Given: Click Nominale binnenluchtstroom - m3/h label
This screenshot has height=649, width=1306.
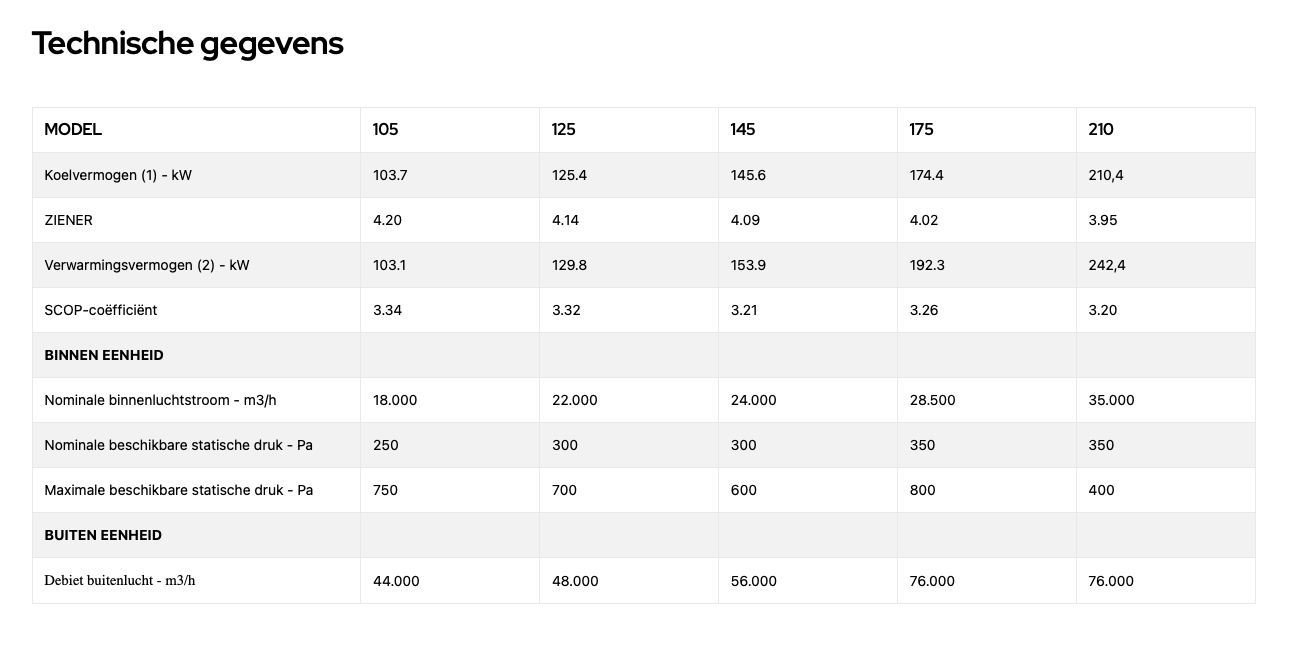Looking at the screenshot, I should click(160, 400).
